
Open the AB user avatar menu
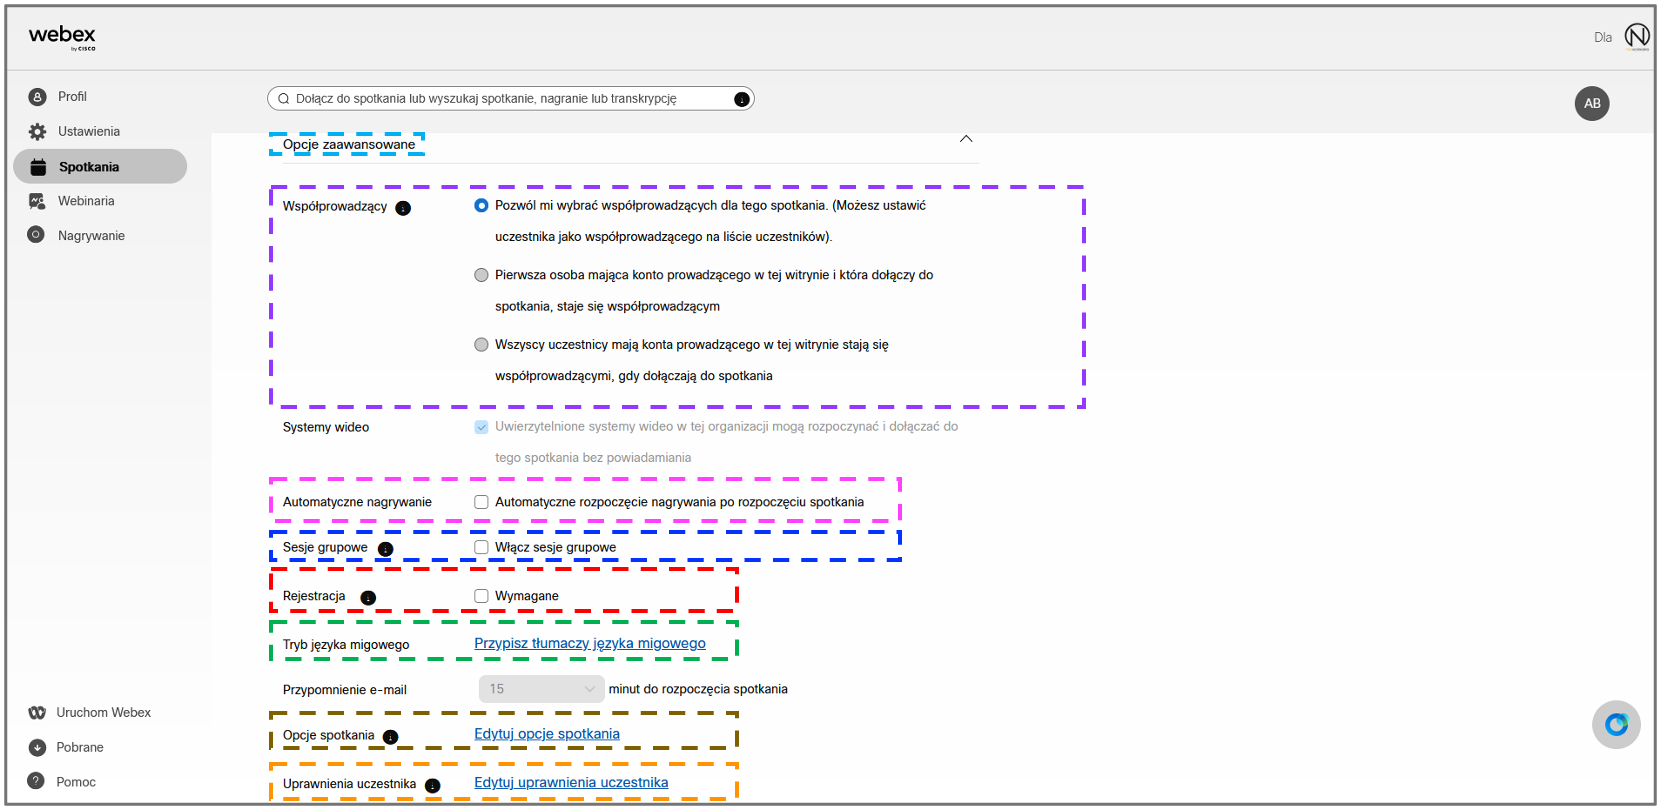coord(1592,103)
